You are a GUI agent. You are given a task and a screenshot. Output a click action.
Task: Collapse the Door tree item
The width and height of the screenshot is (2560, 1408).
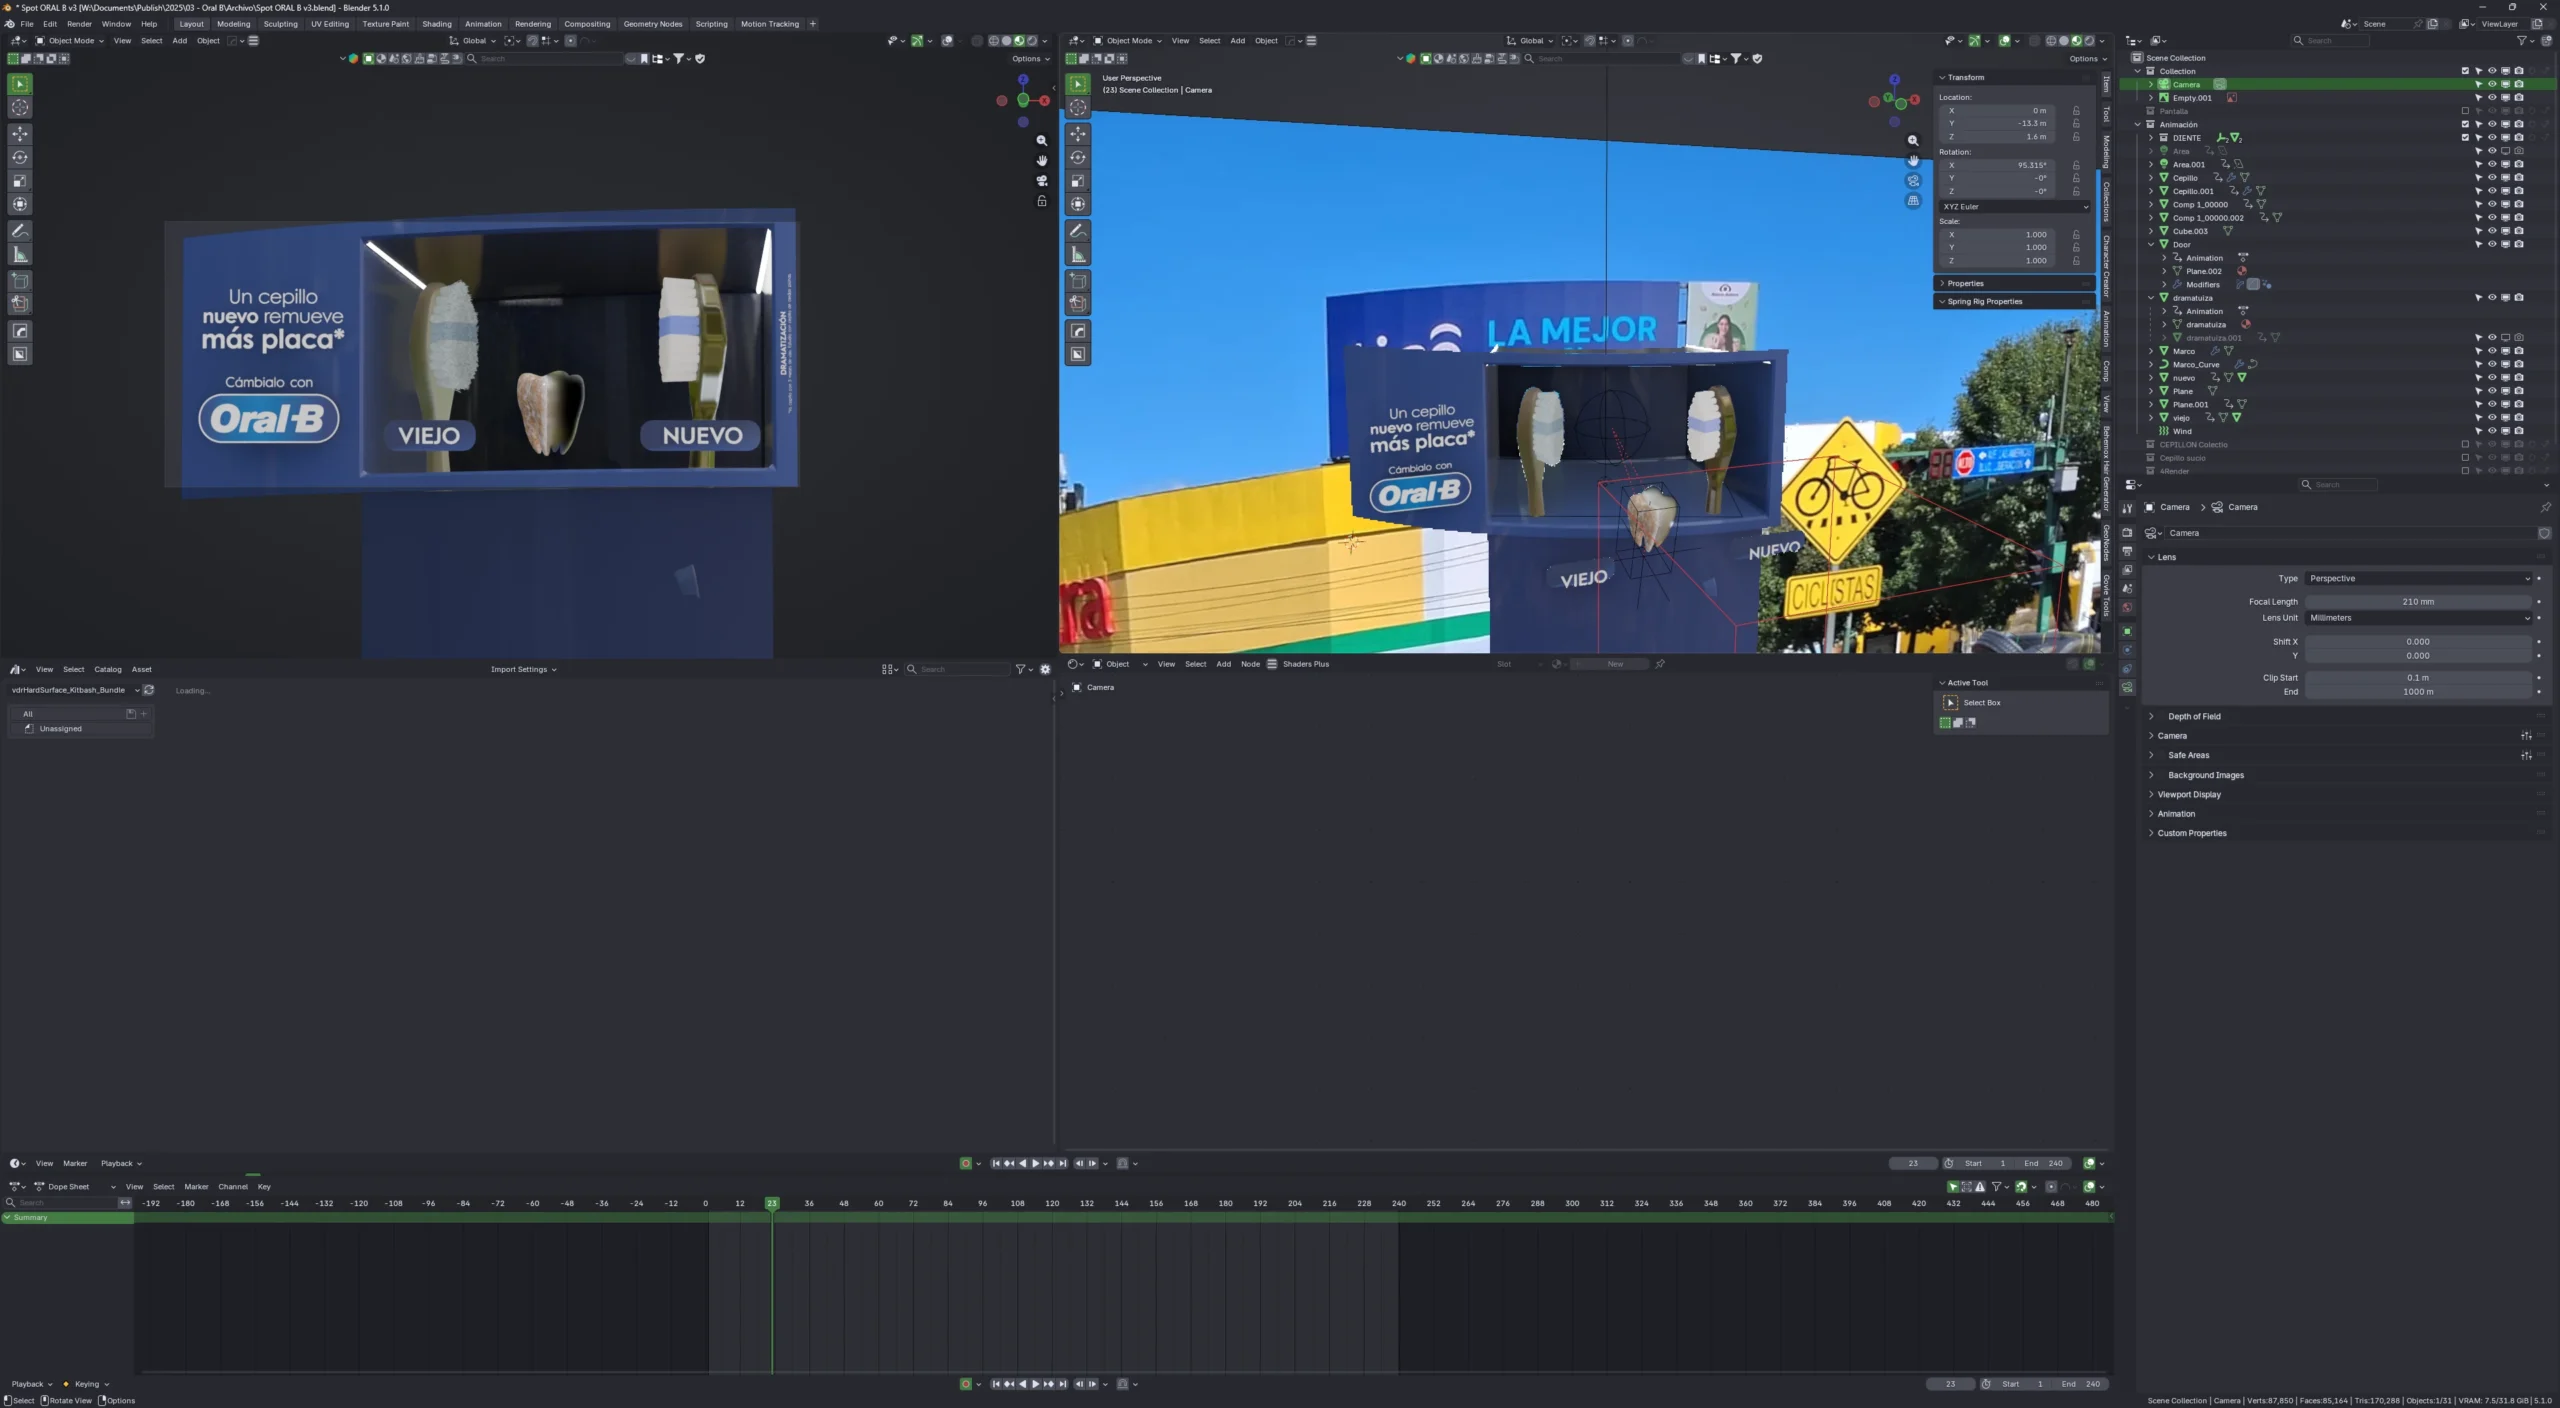[2152, 244]
